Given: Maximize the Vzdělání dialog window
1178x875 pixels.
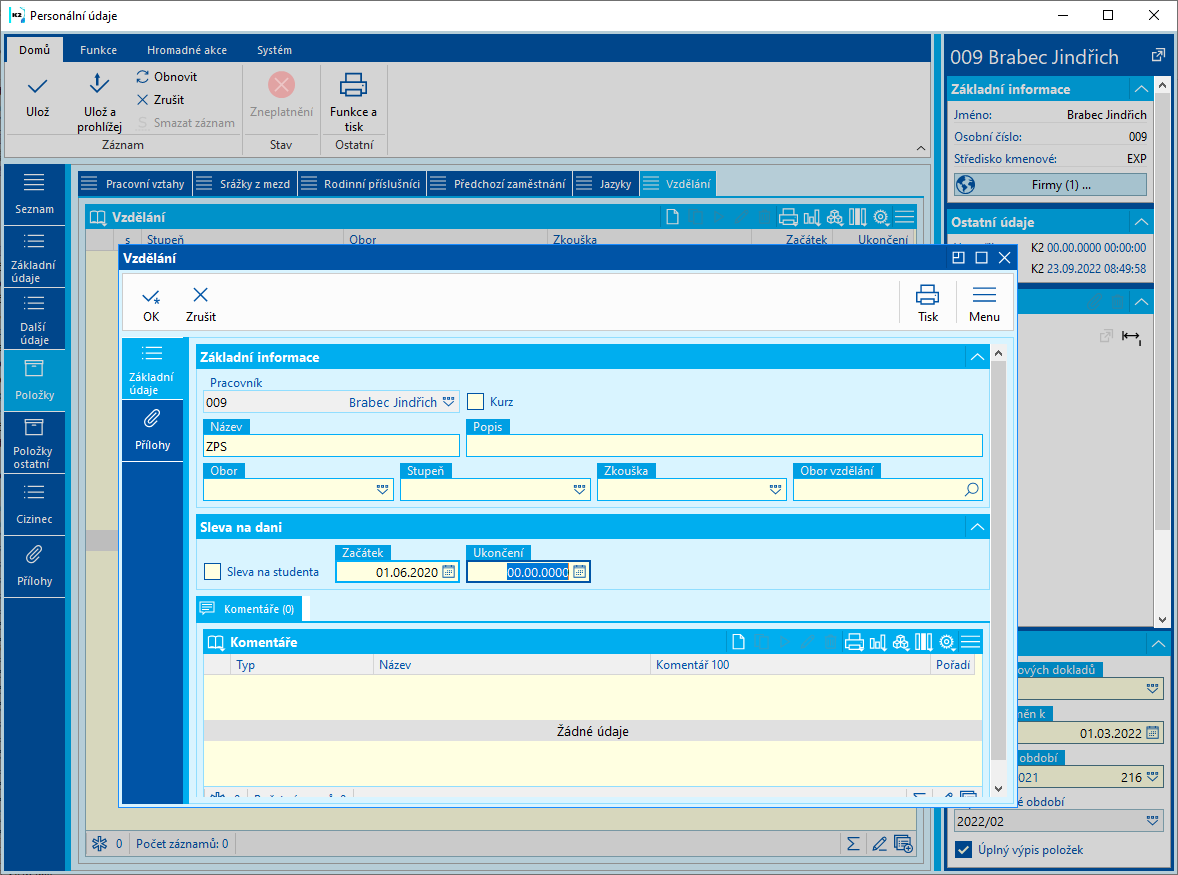Looking at the screenshot, I should (981, 258).
